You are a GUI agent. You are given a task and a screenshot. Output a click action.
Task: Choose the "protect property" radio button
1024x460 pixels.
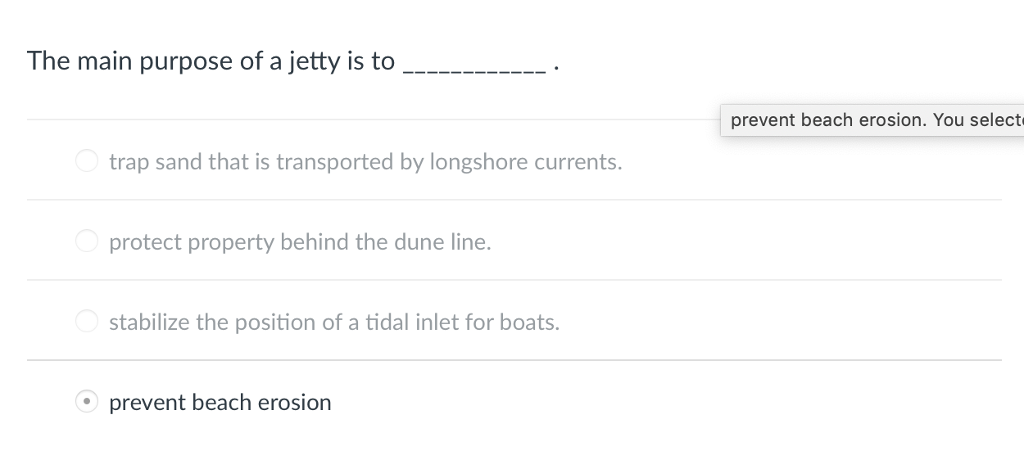(x=87, y=242)
